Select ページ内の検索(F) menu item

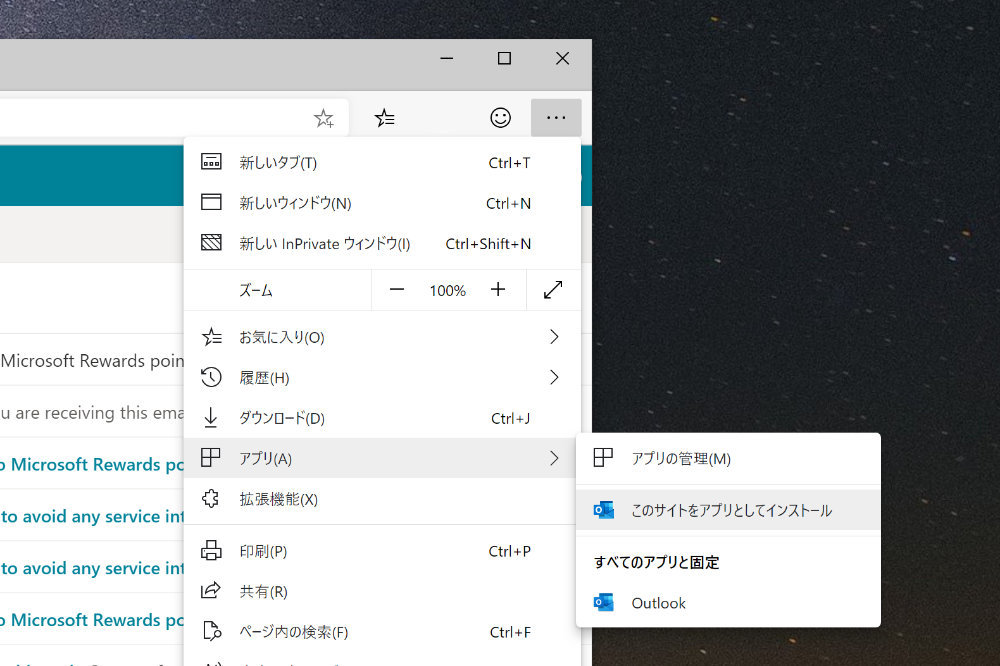pyautogui.click(x=382, y=632)
